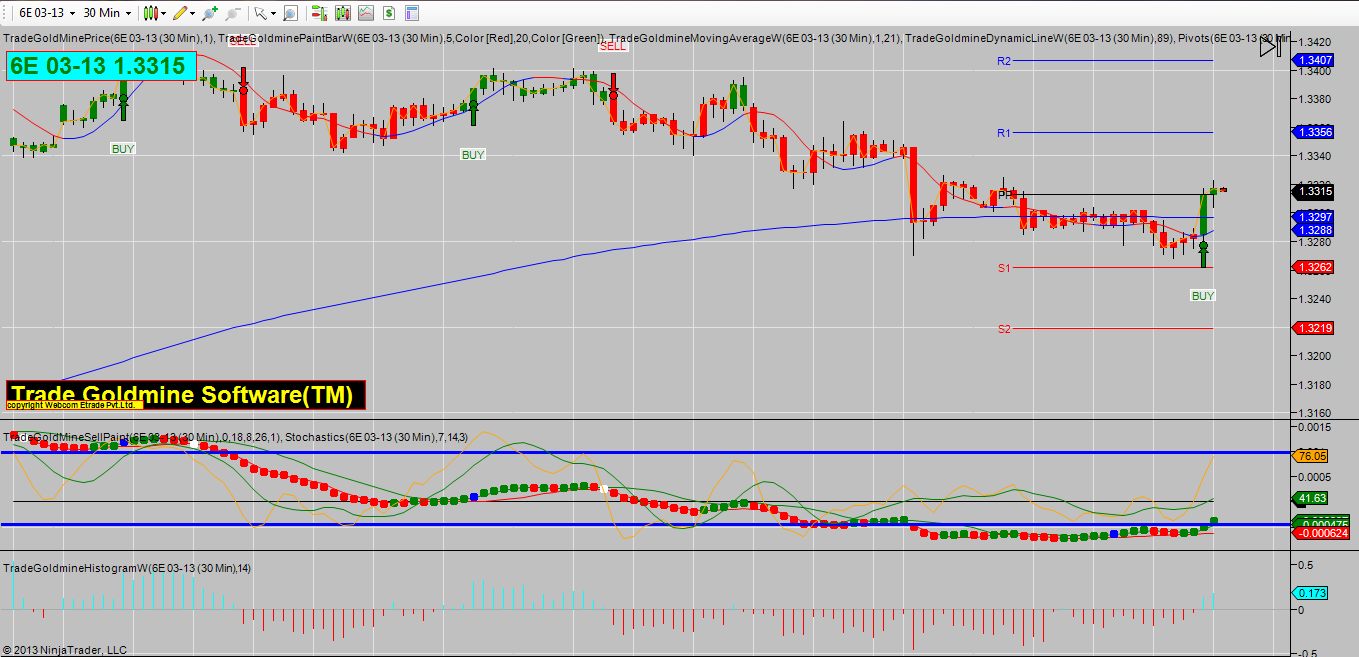The image size is (1359, 657).
Task: Click the rightmost BUY signal label
Action: pos(1203,296)
